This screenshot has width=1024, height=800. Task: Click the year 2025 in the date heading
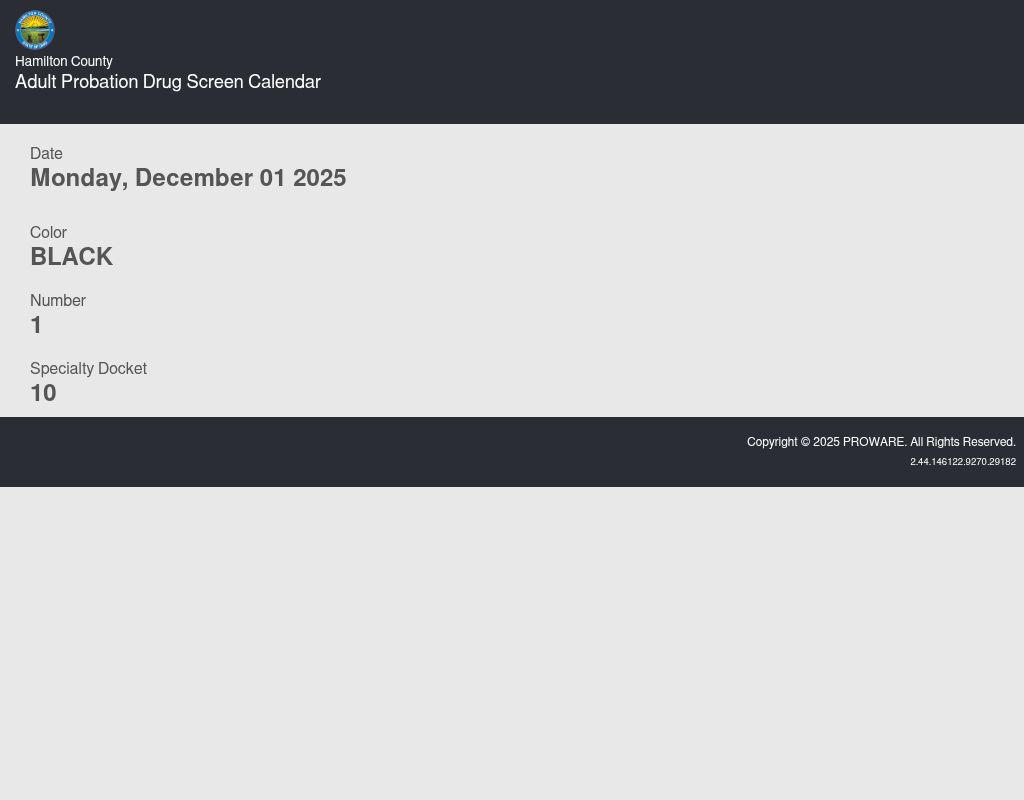[319, 178]
